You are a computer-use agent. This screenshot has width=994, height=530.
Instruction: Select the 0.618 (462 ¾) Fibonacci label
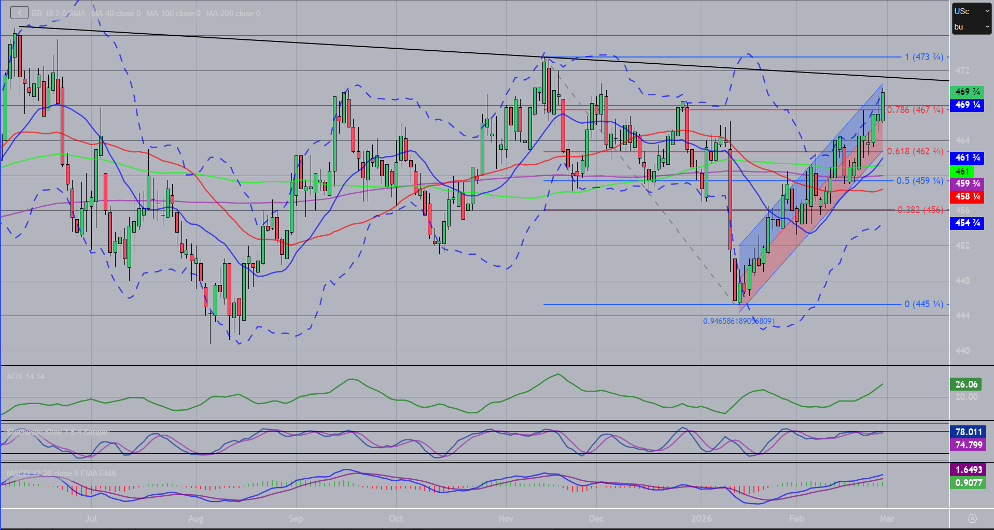(914, 150)
